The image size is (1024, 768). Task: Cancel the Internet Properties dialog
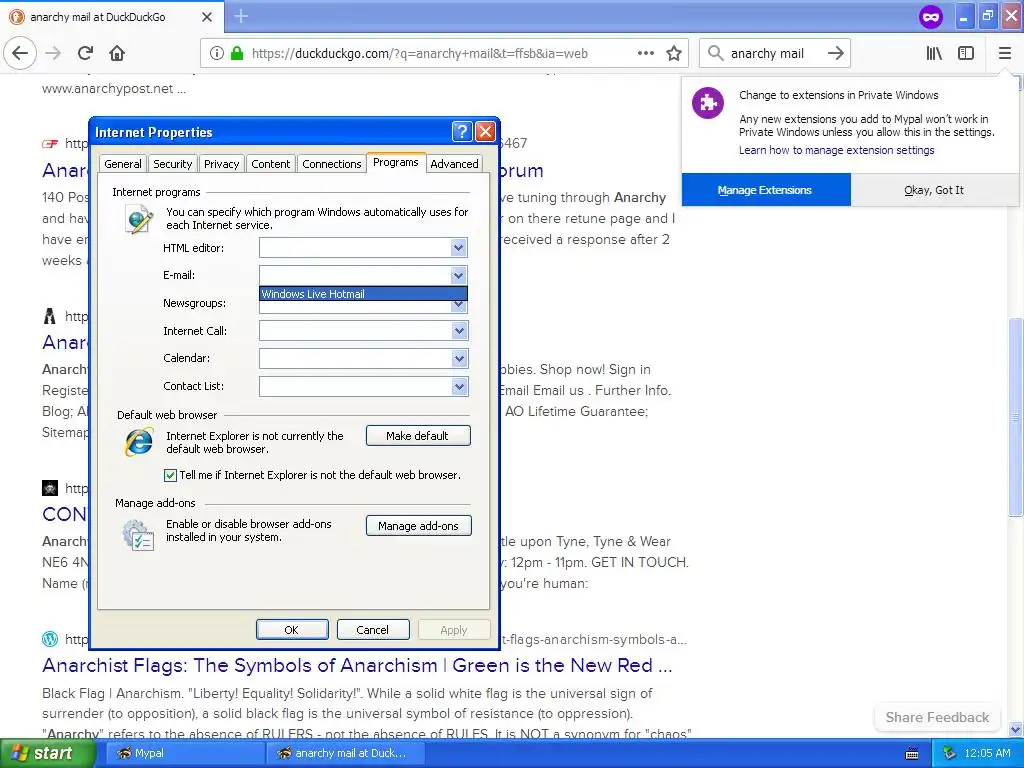tap(373, 630)
